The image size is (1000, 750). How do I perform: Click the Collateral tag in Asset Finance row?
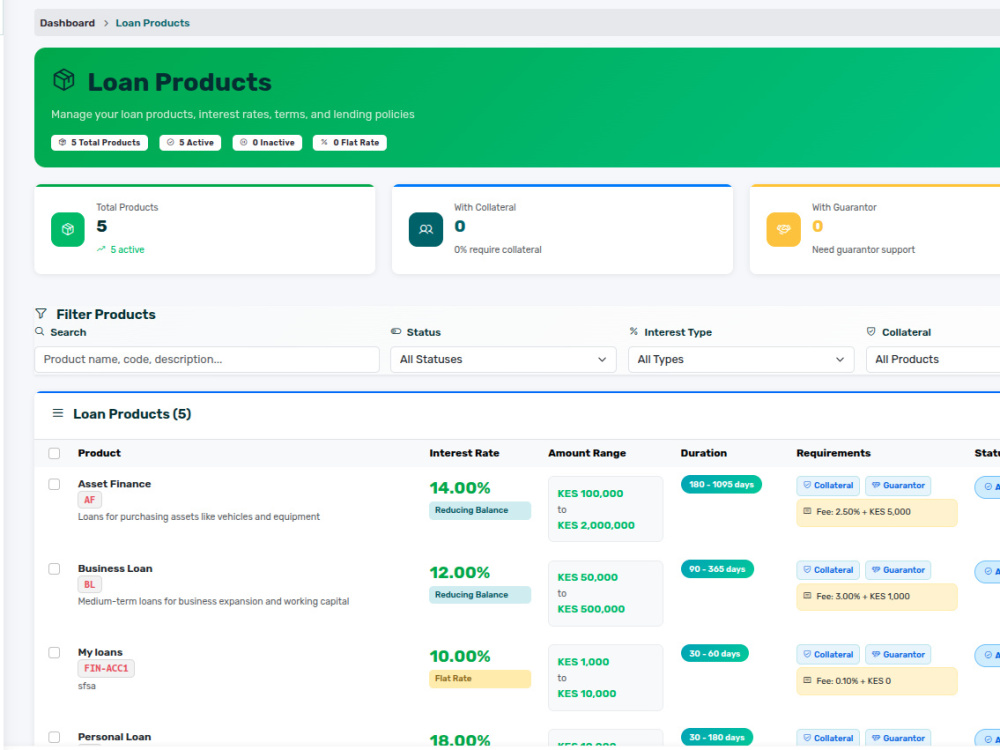point(828,485)
